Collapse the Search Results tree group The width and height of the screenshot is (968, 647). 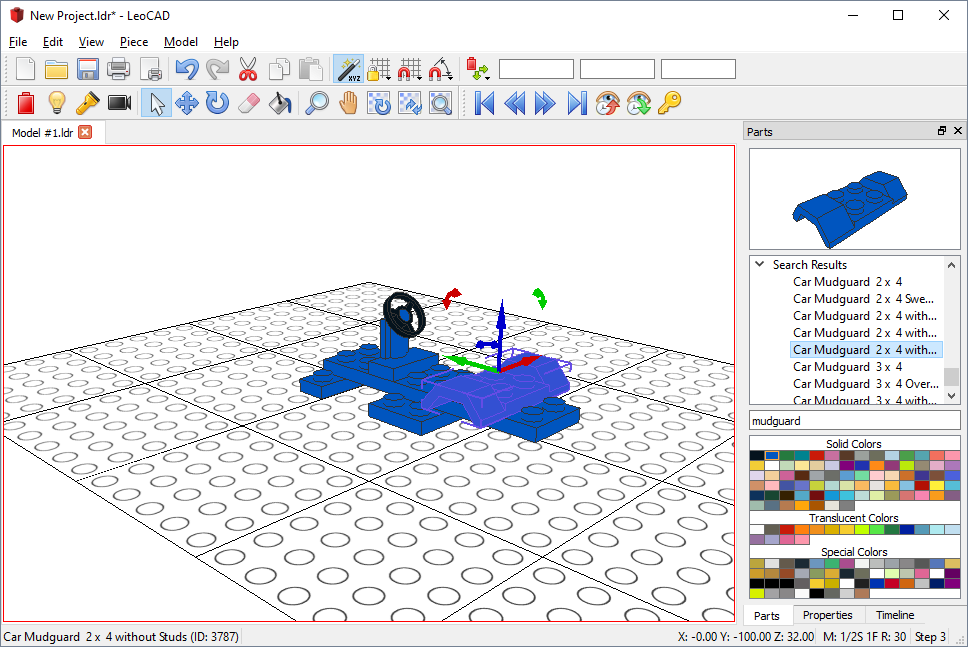(x=760, y=264)
